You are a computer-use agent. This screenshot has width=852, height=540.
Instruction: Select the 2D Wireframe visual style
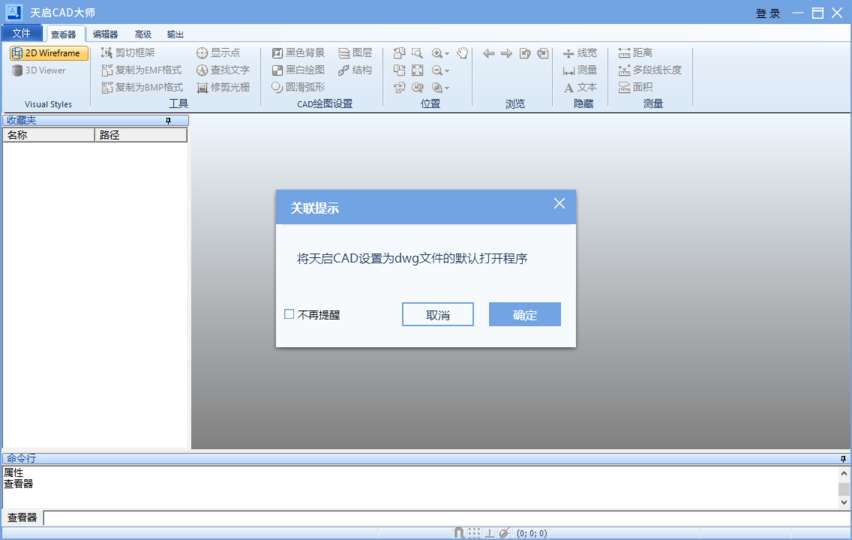[x=48, y=53]
